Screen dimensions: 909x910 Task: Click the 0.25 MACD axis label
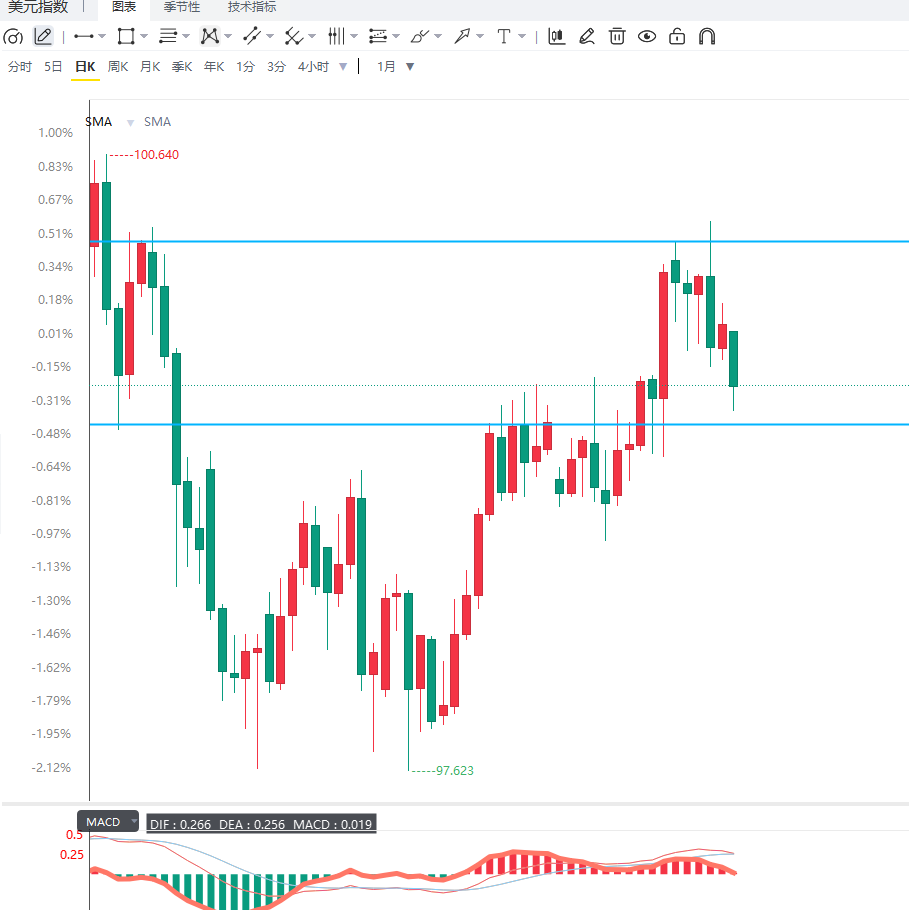pos(71,855)
